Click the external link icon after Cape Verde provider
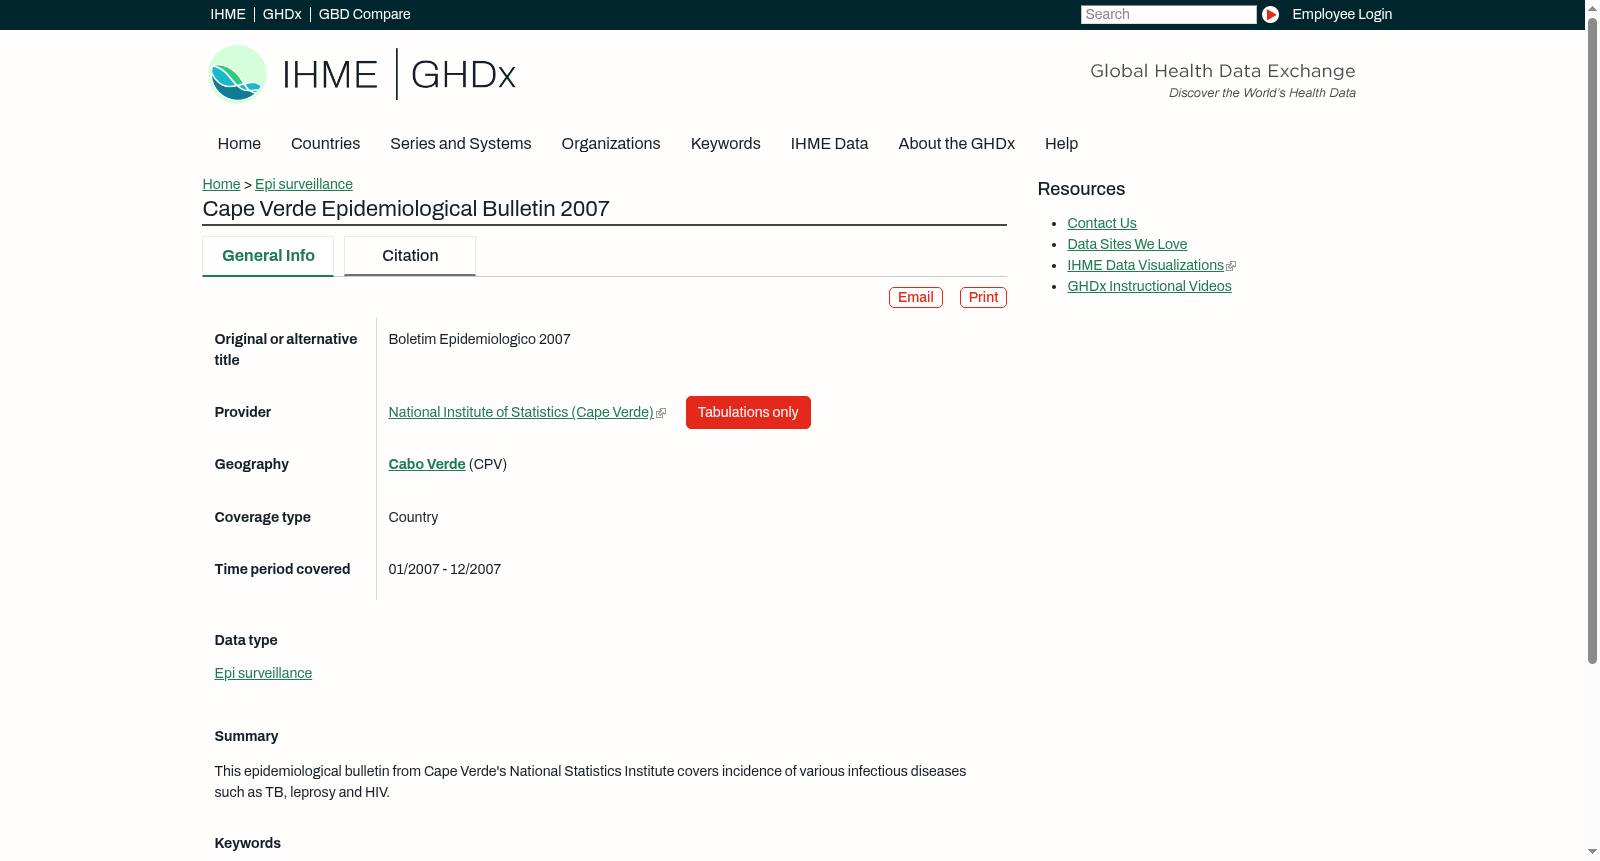 [x=661, y=413]
